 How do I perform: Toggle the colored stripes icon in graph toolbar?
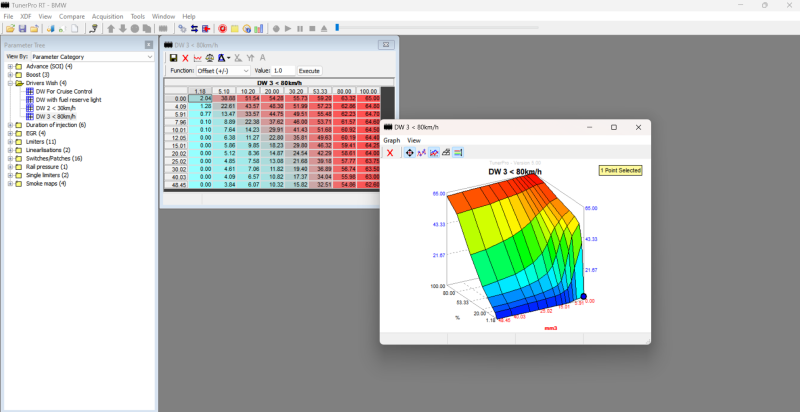point(458,153)
